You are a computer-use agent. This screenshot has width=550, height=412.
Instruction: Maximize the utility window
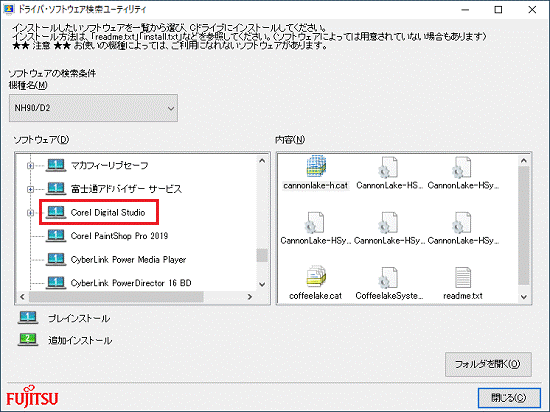pyautogui.click(x=498, y=10)
